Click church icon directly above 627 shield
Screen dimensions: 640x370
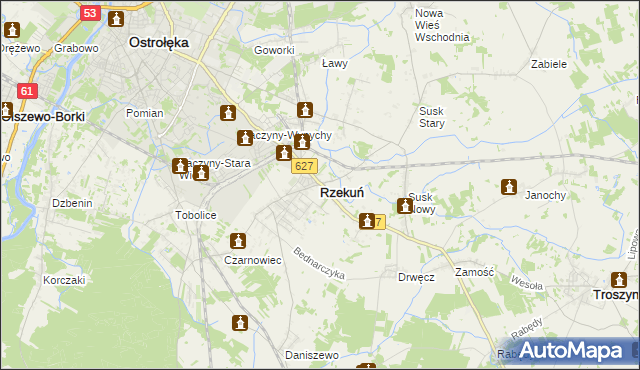302,142
